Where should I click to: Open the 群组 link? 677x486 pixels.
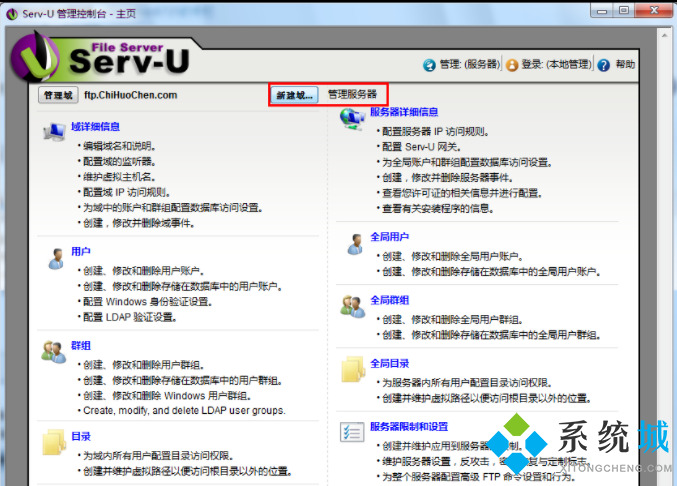pyautogui.click(x=81, y=345)
